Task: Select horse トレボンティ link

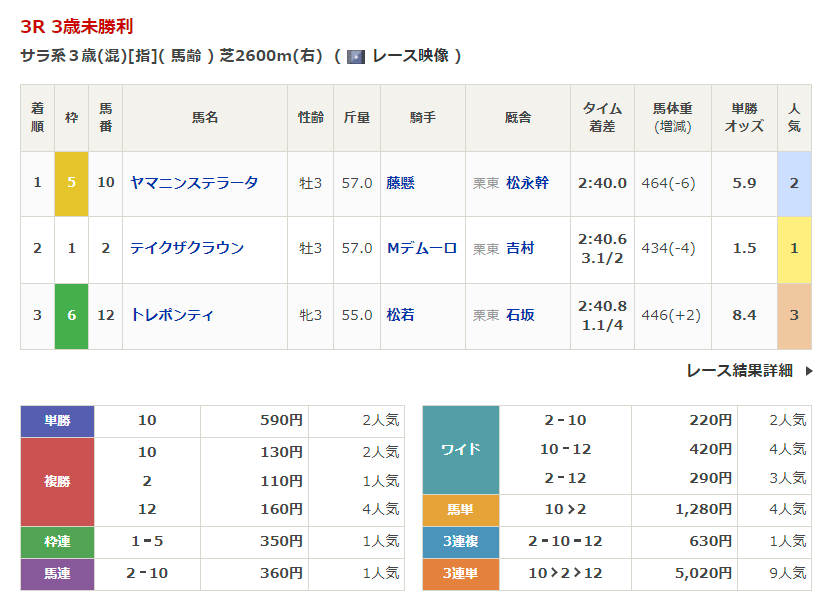Action: (x=172, y=315)
